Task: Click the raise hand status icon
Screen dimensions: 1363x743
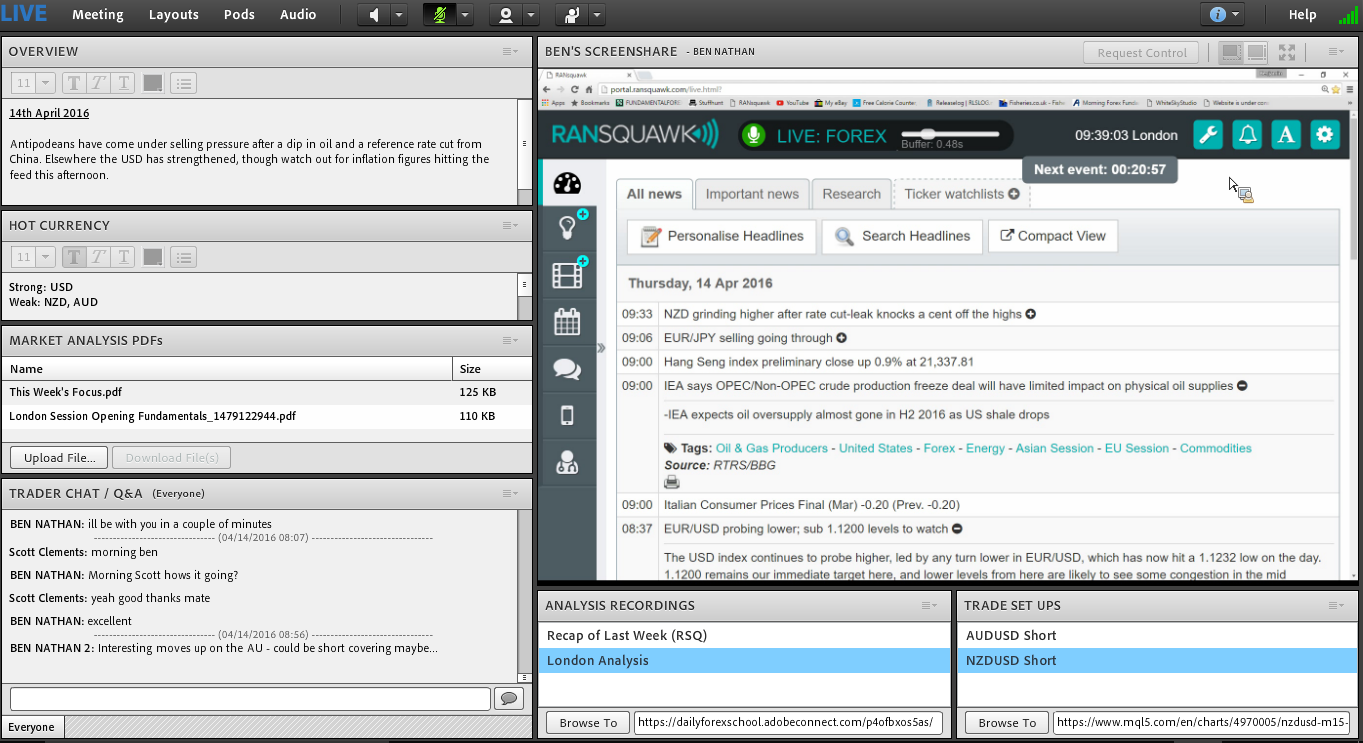Action: 571,15
